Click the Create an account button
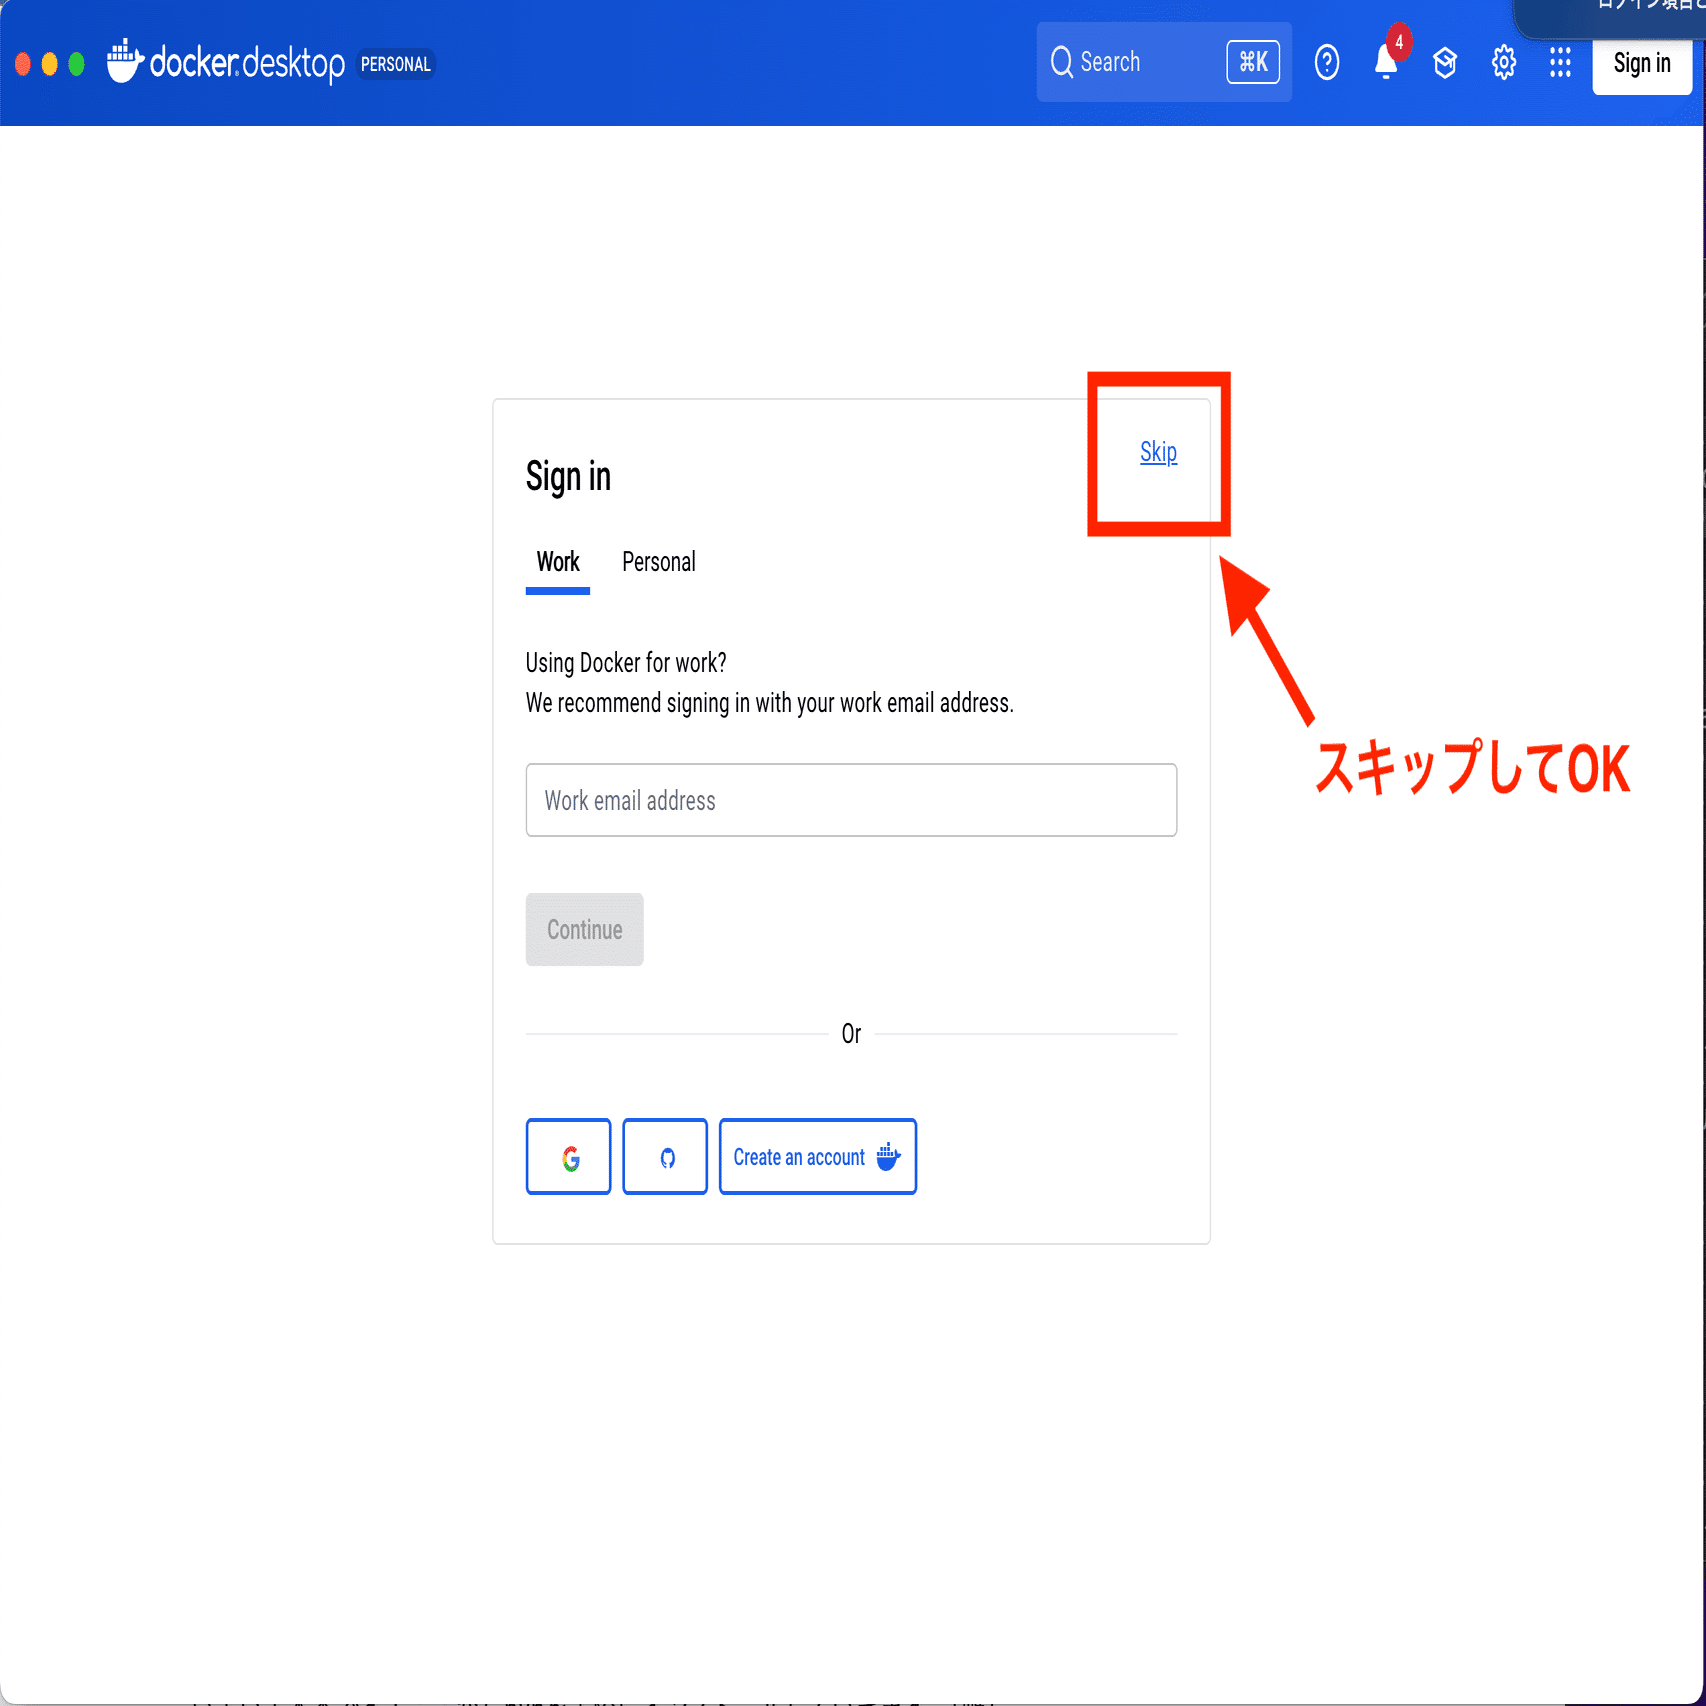 coord(818,1157)
